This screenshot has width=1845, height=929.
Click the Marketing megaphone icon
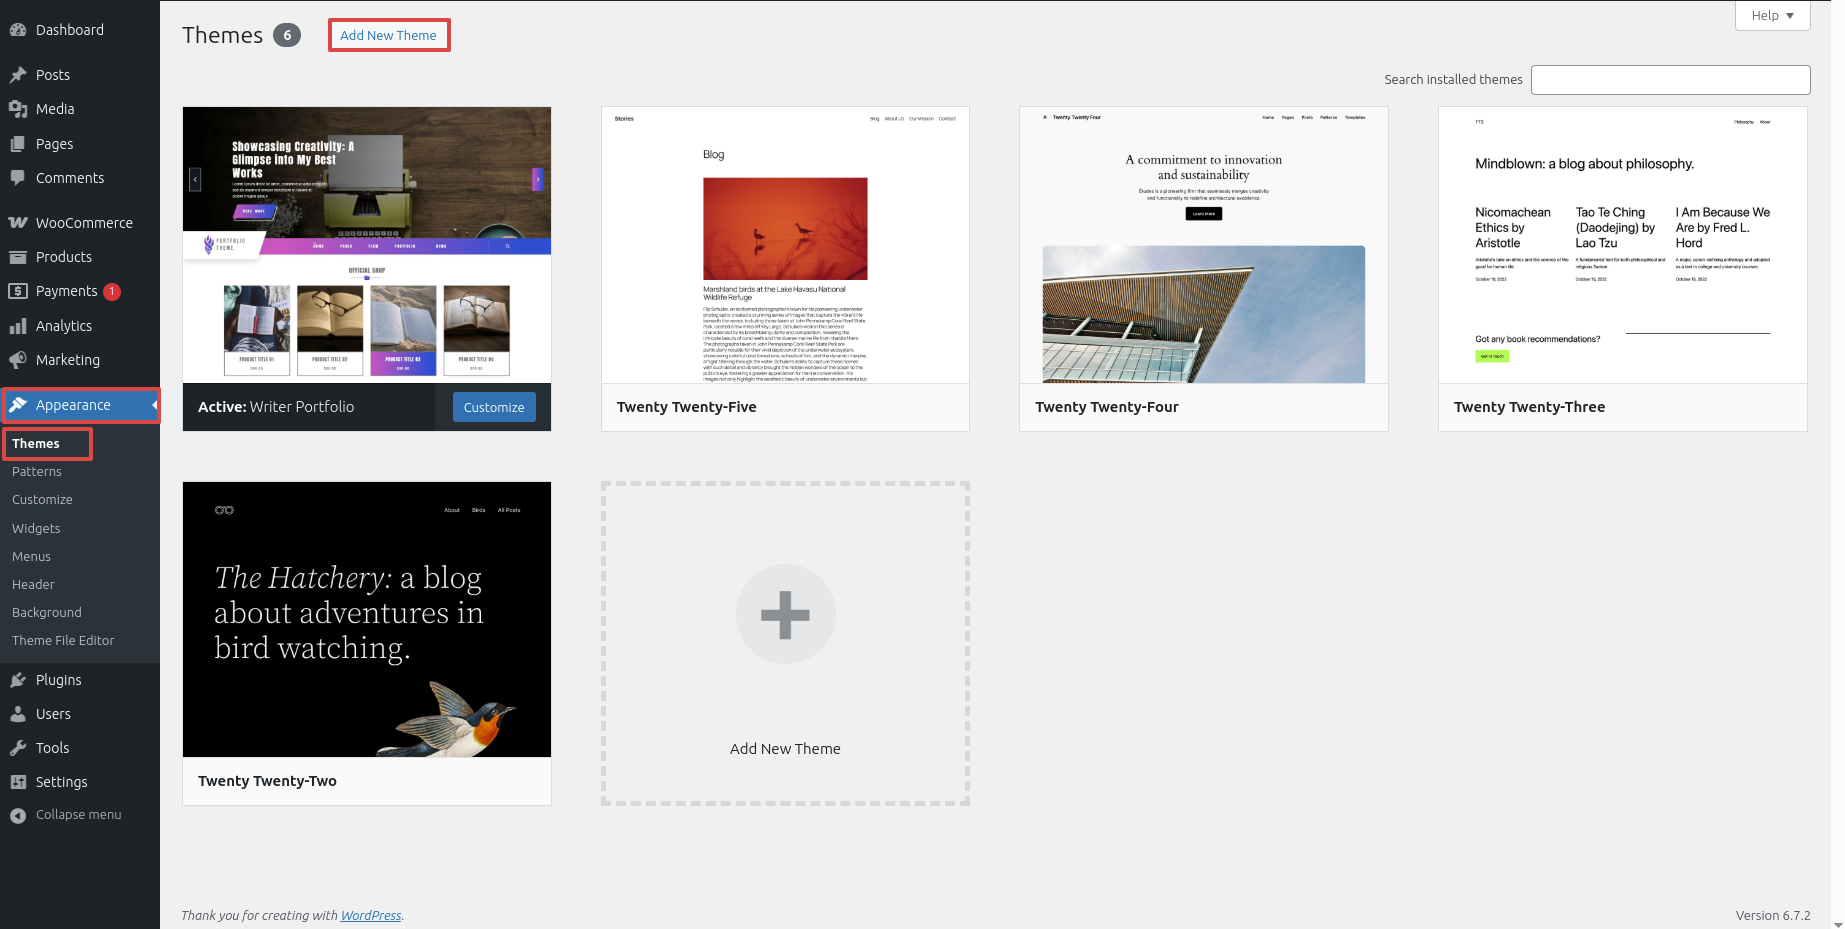click(18, 360)
